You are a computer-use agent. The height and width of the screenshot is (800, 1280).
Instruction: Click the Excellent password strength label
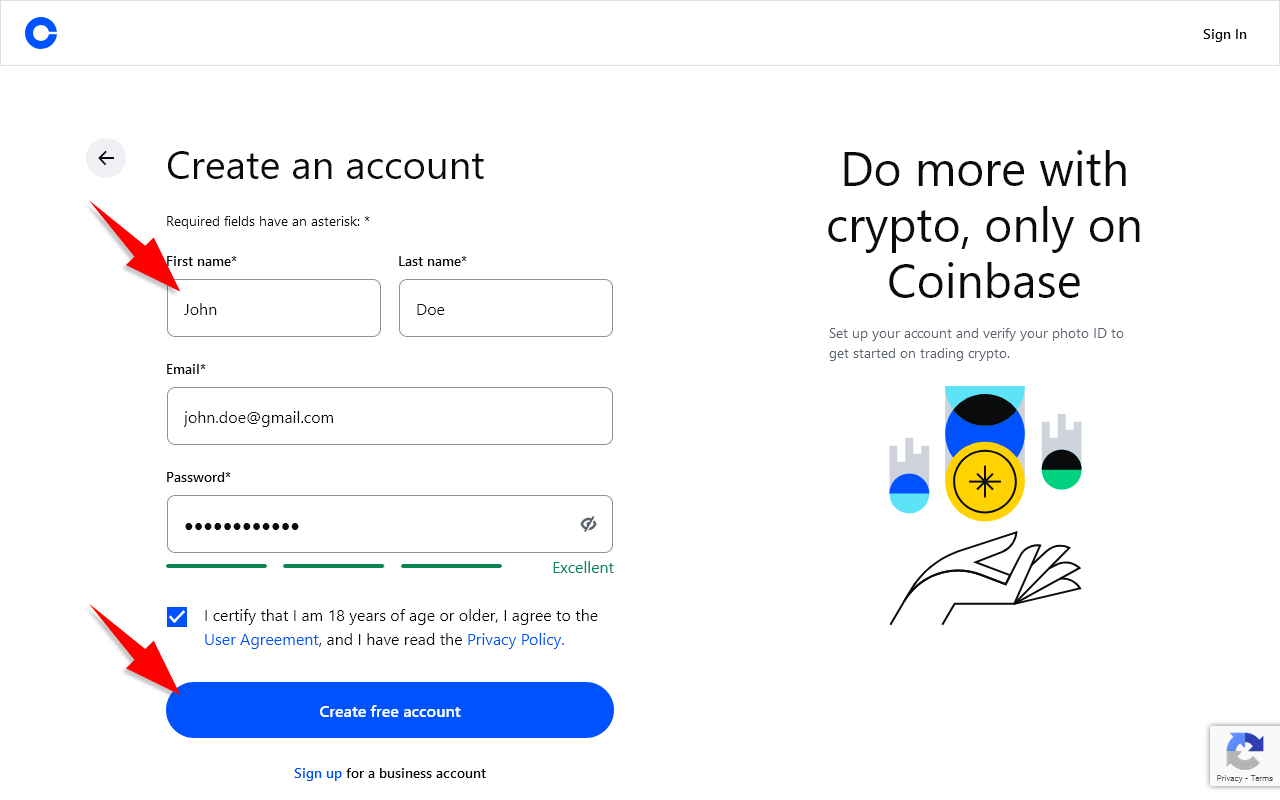583,567
